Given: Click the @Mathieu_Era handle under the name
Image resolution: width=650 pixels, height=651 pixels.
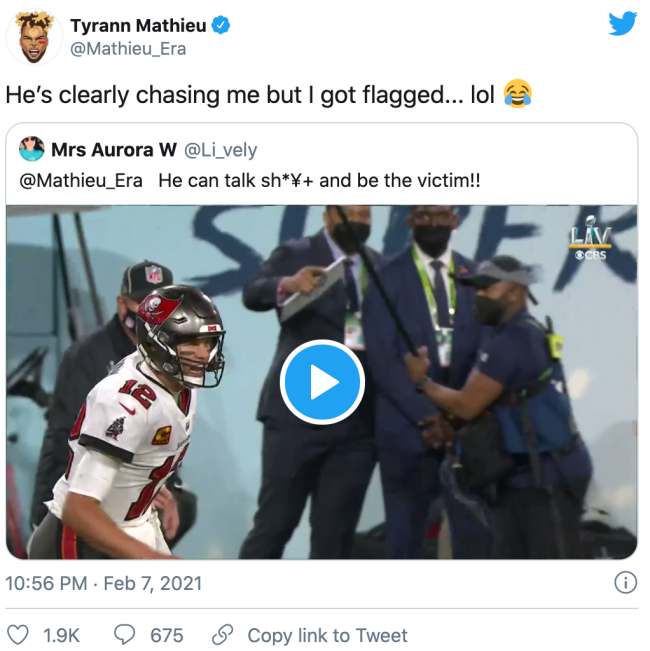Looking at the screenshot, I should tap(128, 49).
